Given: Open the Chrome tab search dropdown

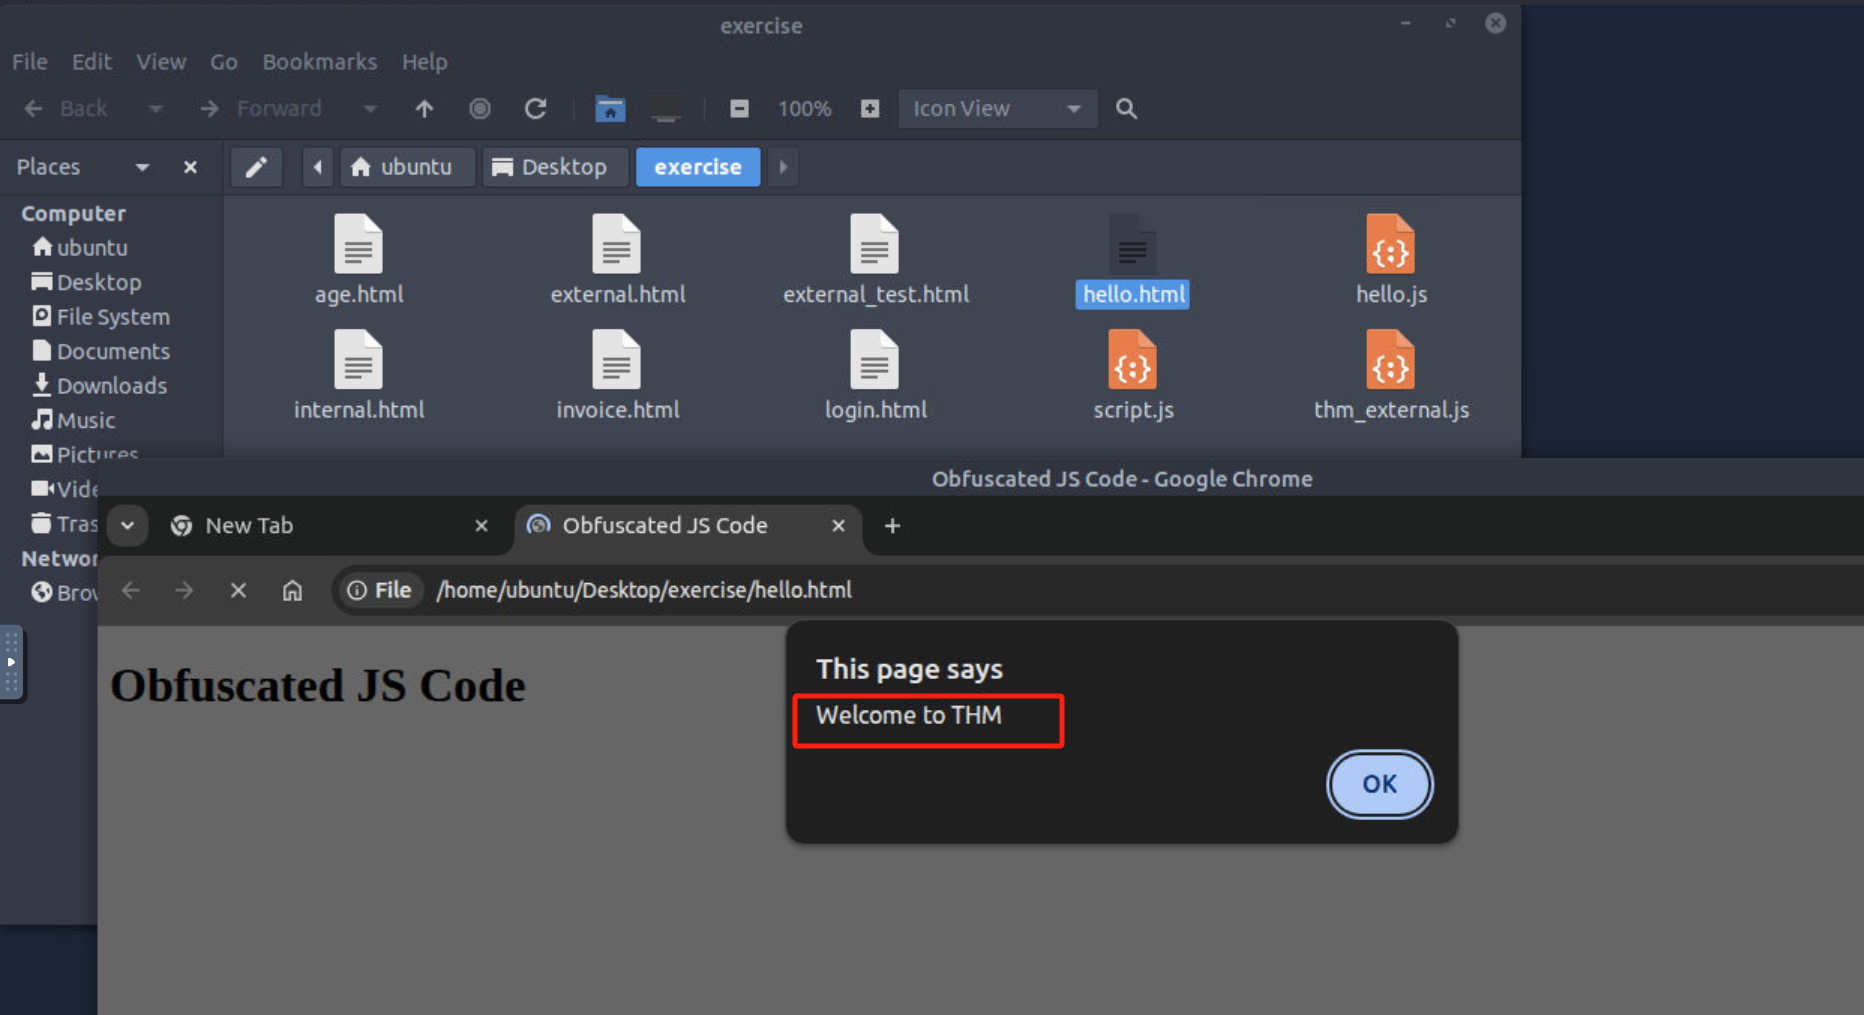Looking at the screenshot, I should click(x=128, y=525).
